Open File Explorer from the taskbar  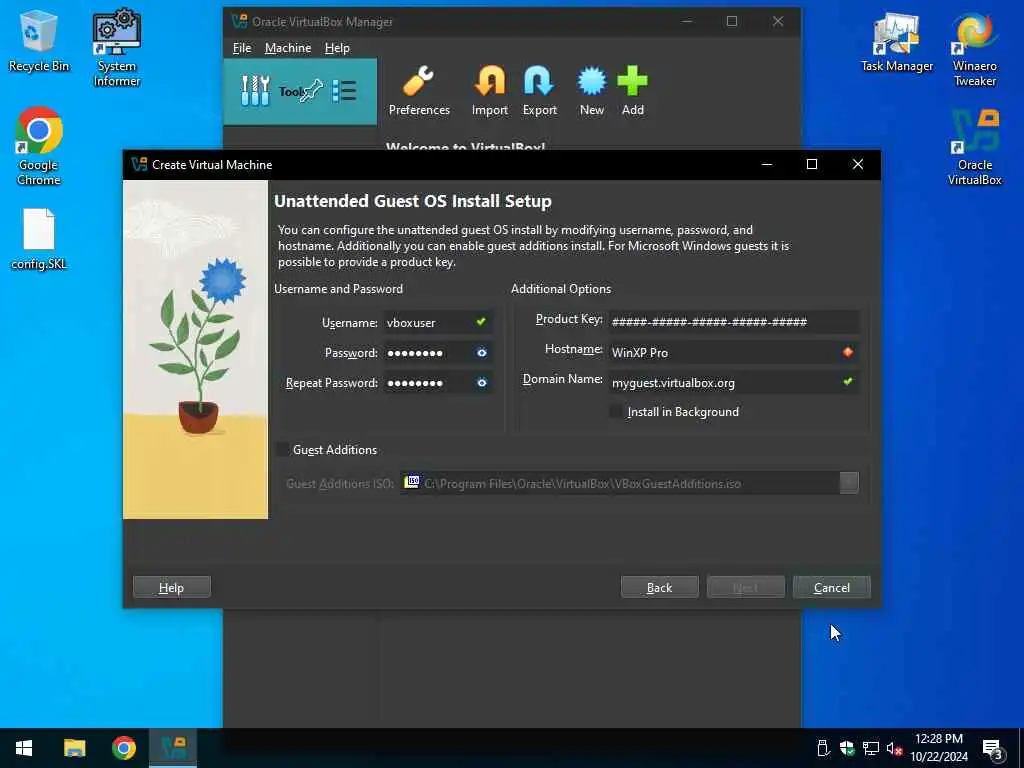[74, 748]
